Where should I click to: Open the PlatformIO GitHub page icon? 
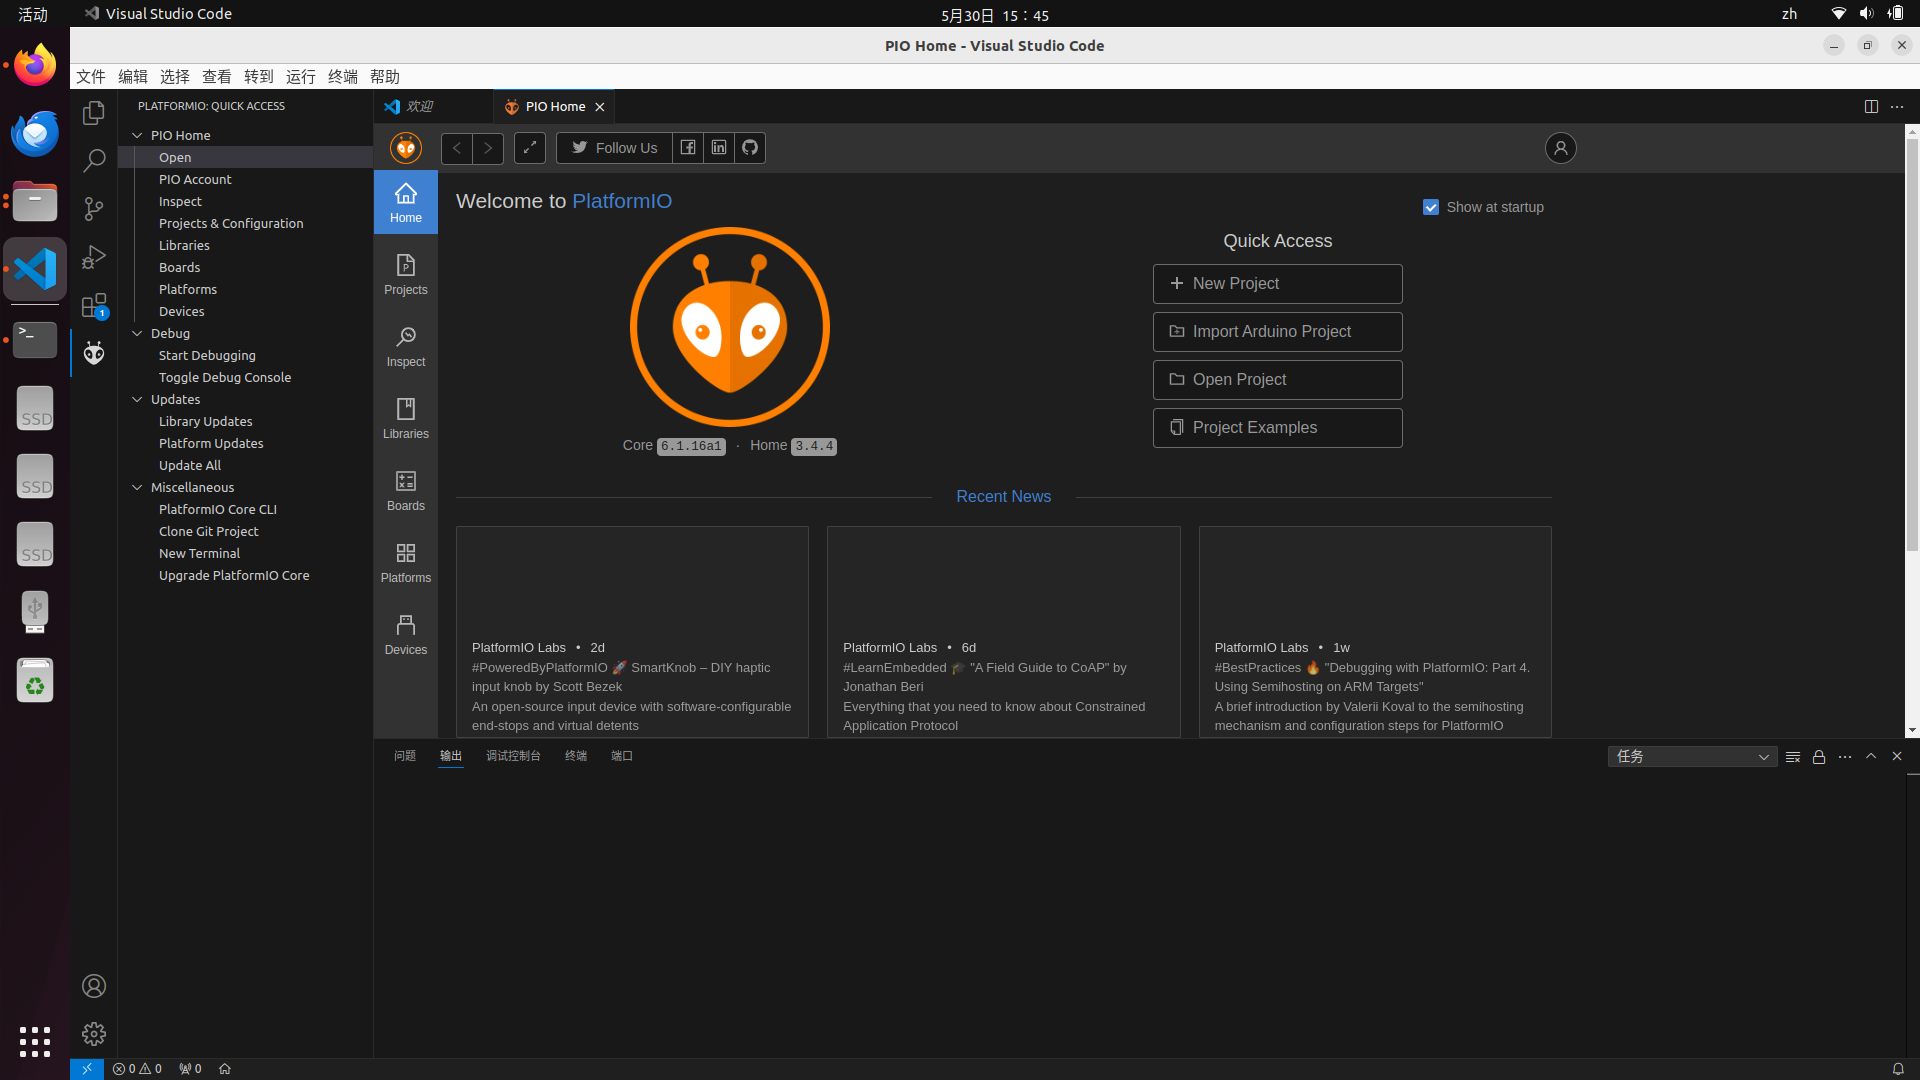pyautogui.click(x=749, y=147)
